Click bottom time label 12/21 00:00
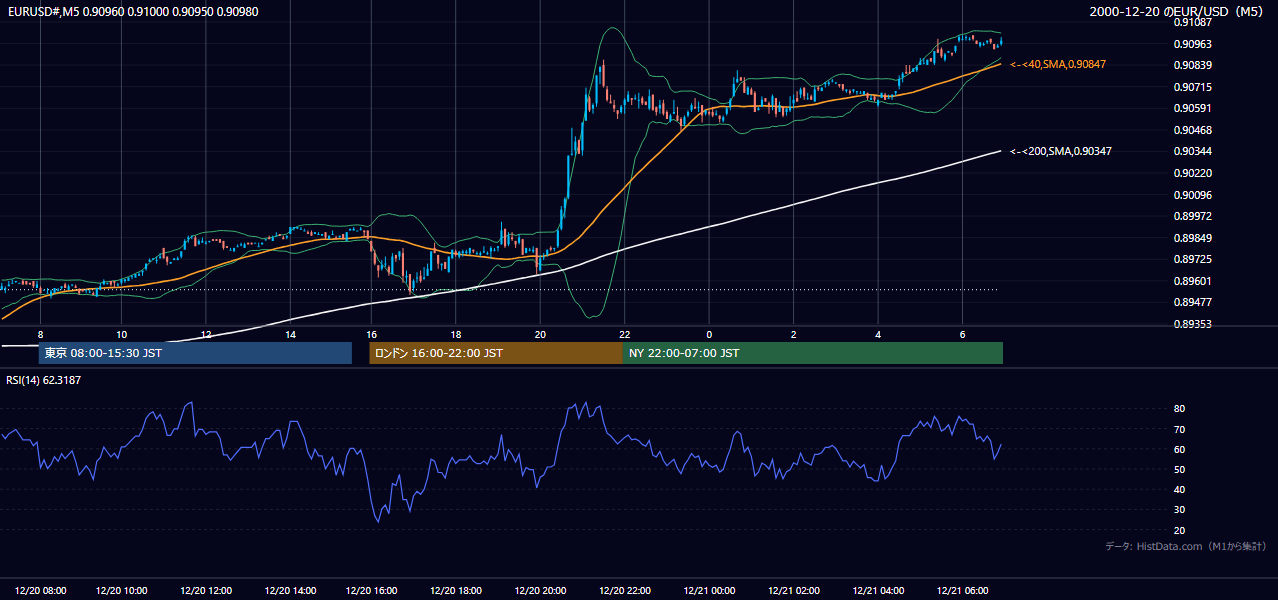1278x600 pixels. 708,590
